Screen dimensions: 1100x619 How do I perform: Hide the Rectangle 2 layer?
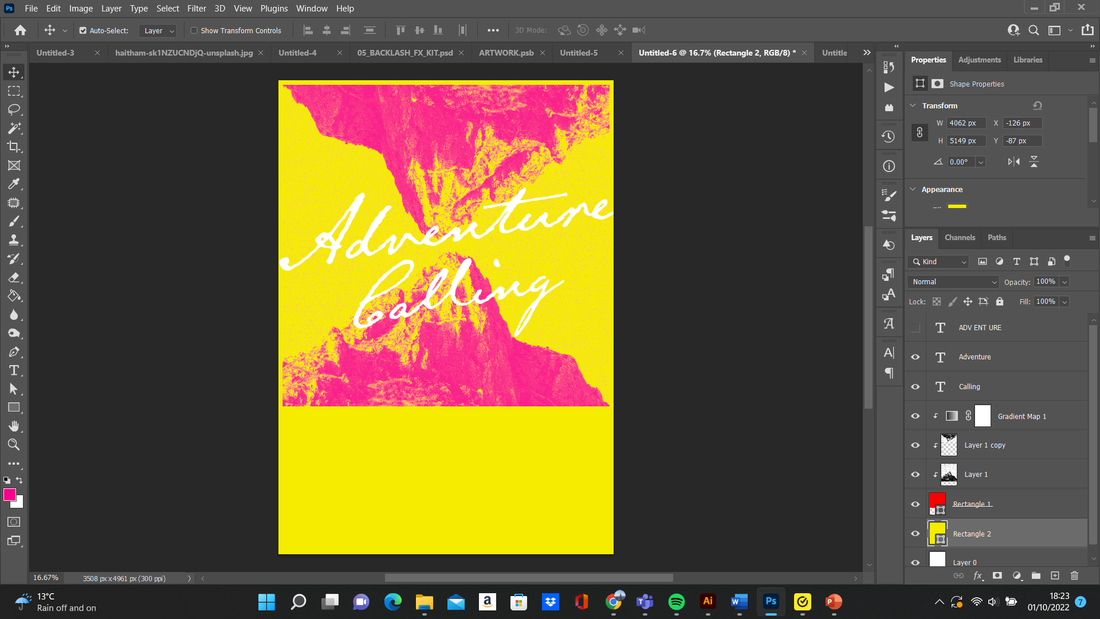(915, 534)
